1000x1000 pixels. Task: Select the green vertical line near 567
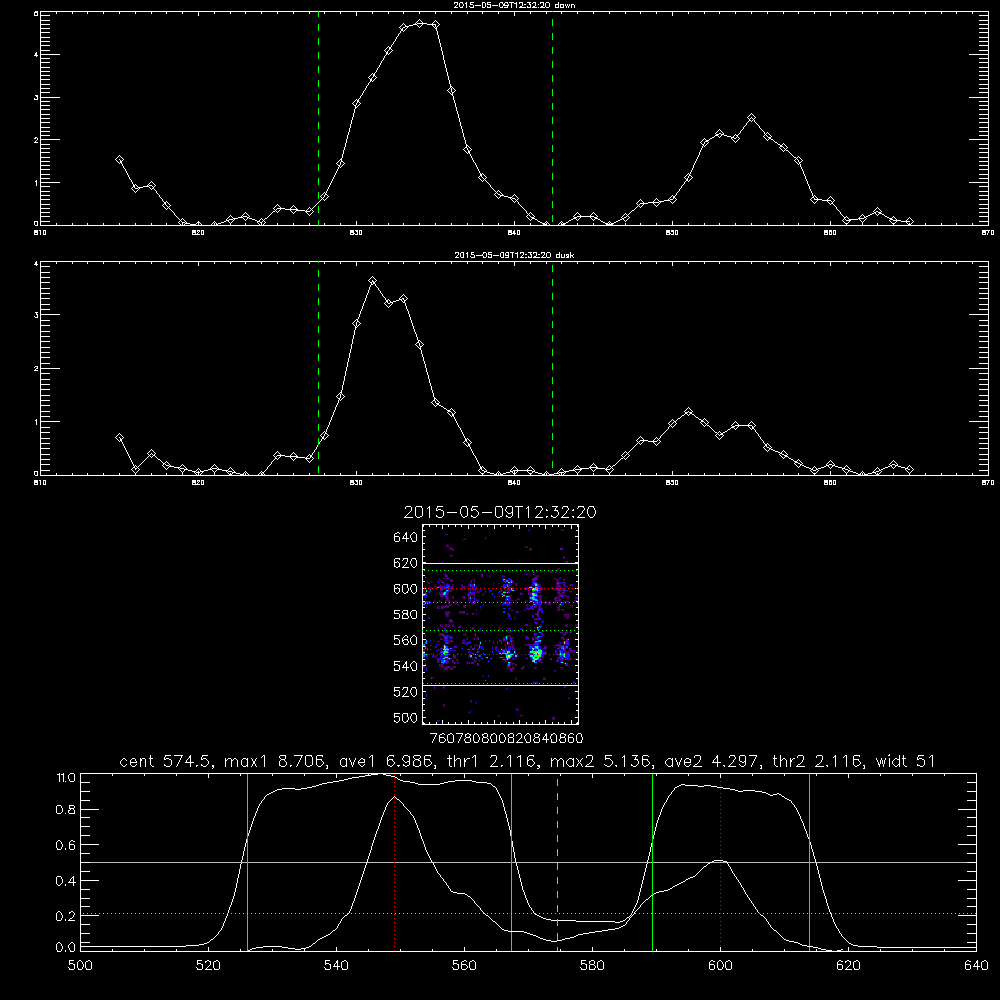pyautogui.click(x=511, y=862)
